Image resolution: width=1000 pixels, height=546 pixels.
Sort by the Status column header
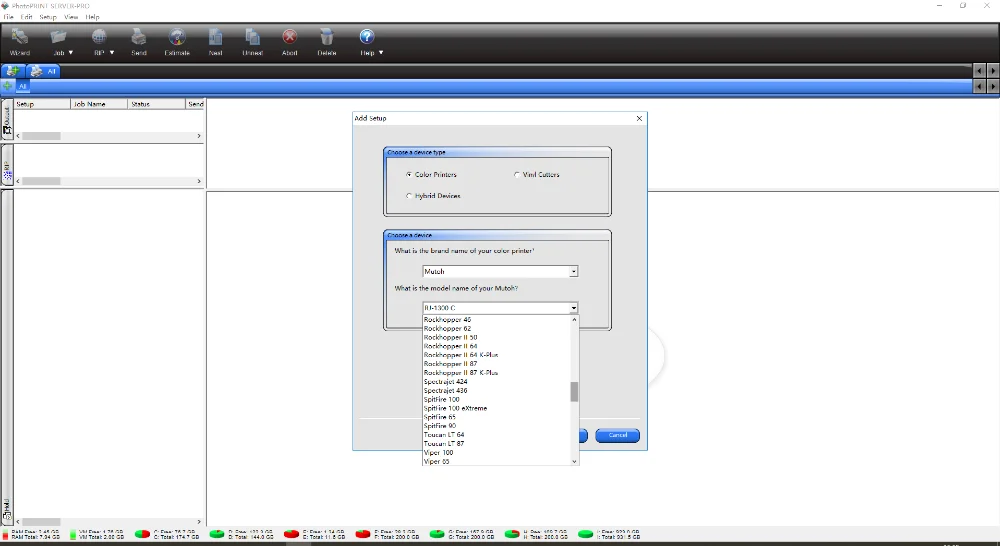click(x=156, y=104)
